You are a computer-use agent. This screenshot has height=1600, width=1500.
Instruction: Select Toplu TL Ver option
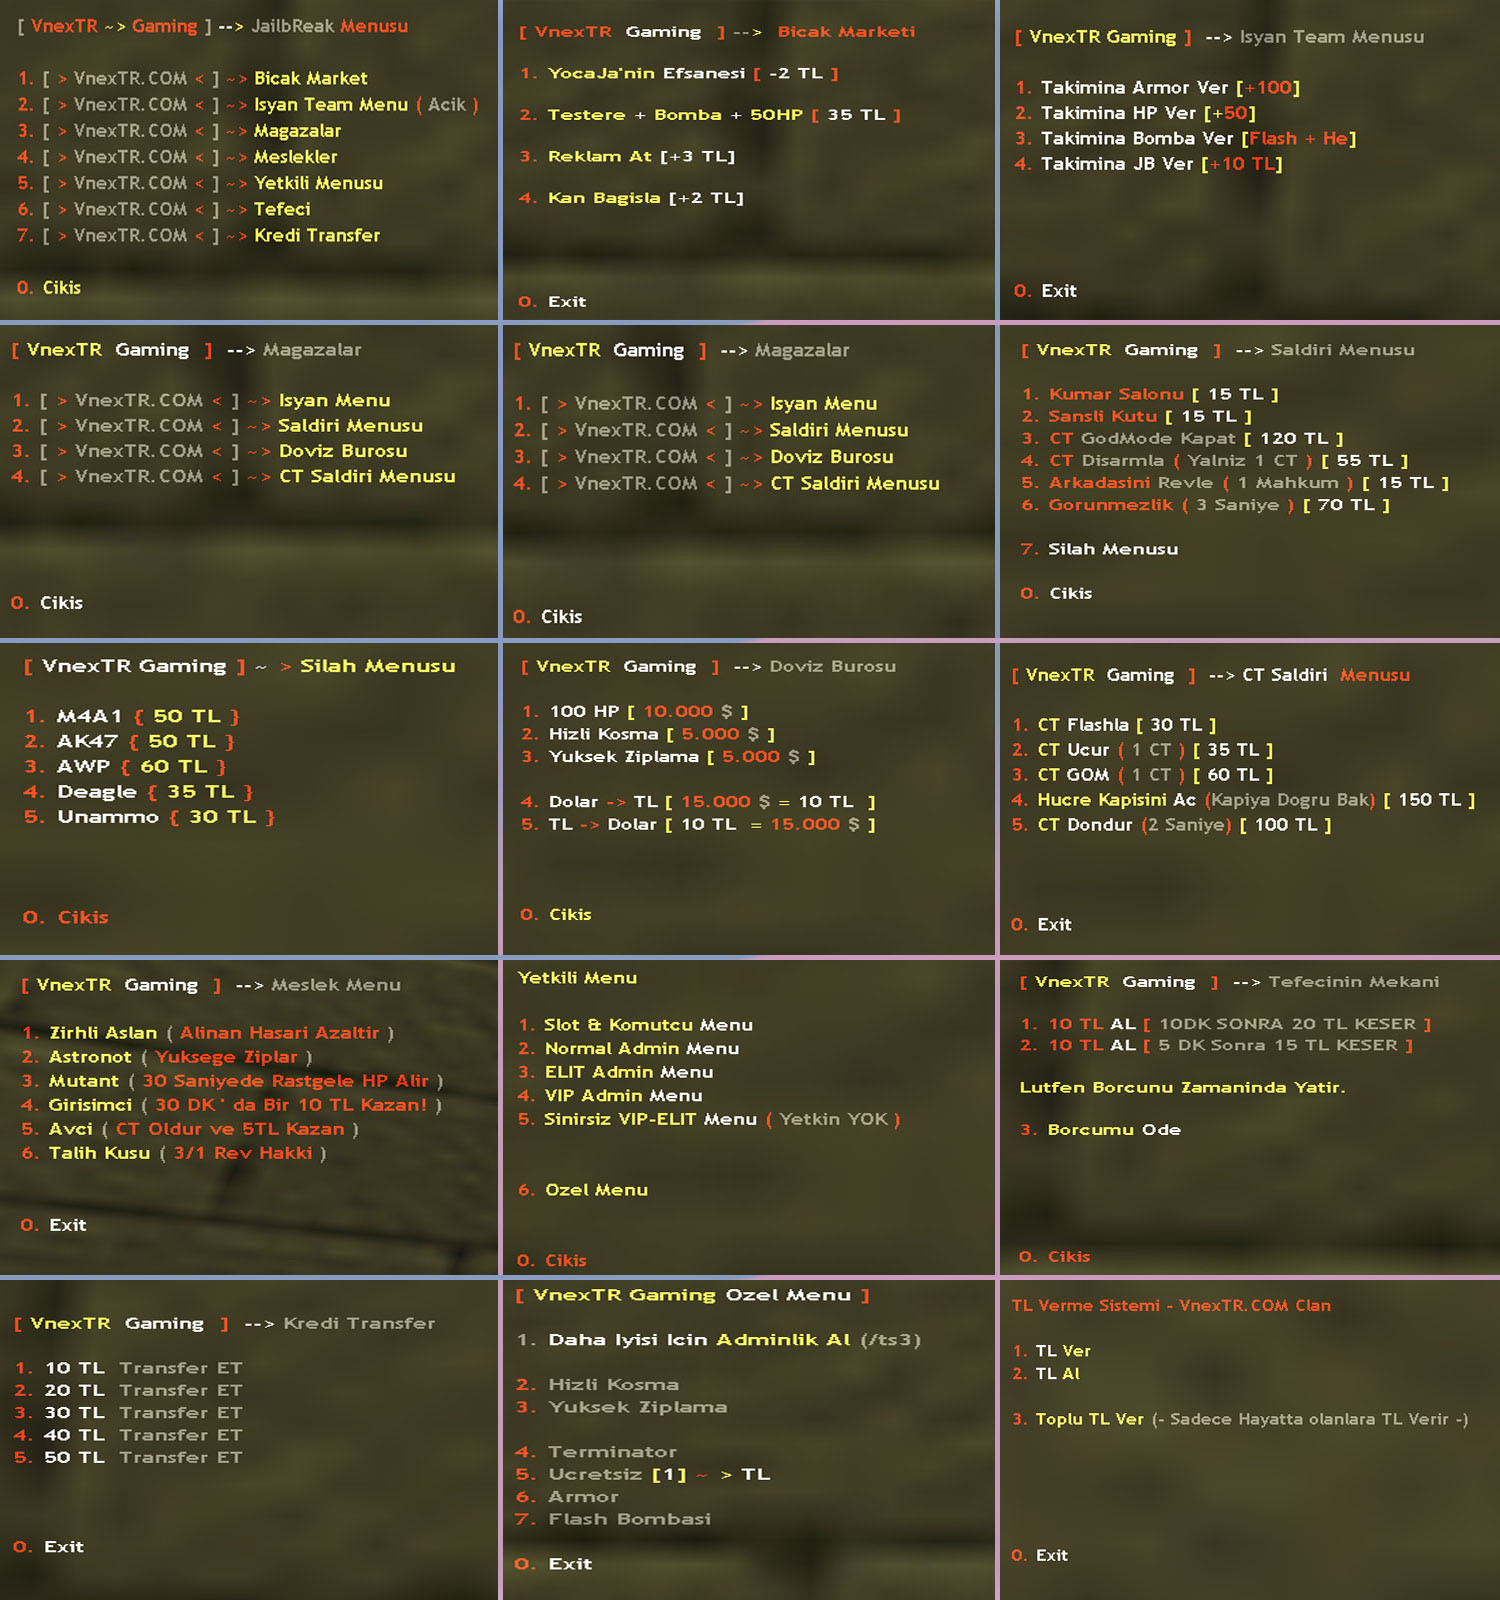(x=1240, y=1419)
